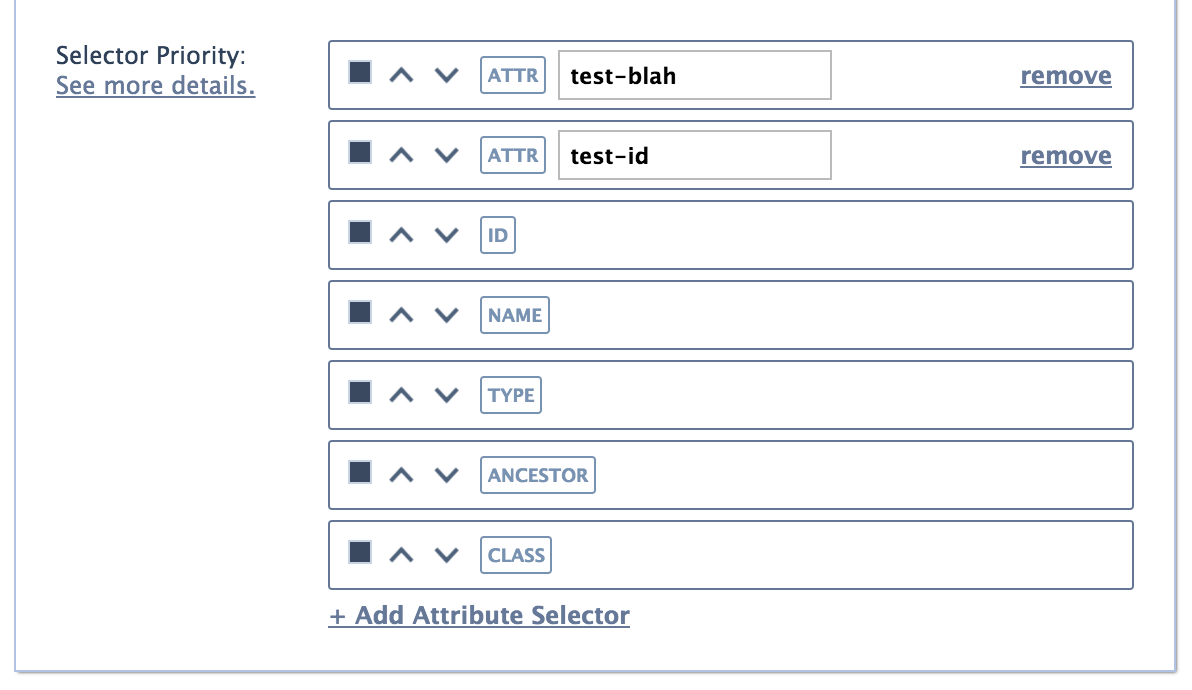1192x690 pixels.
Task: Move ANCESTOR selector up in priority
Action: pos(401,475)
